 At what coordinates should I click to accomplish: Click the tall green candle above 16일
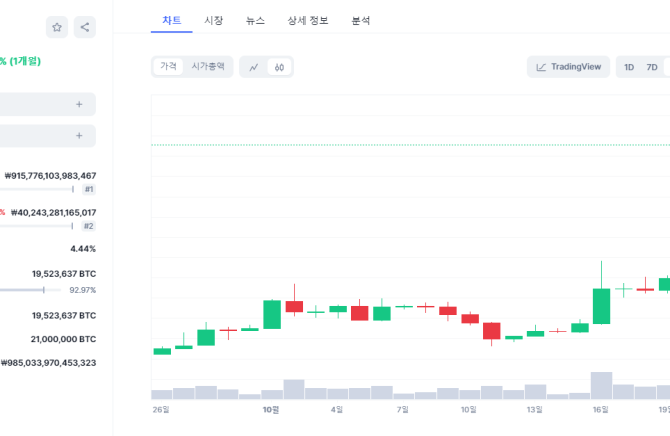tap(601, 306)
